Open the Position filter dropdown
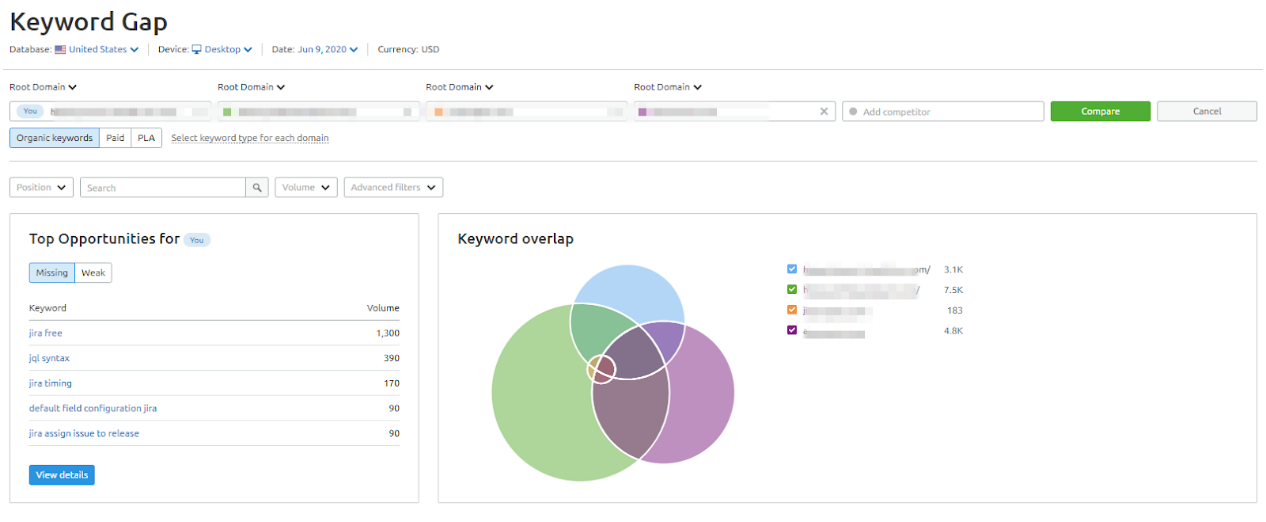Image resolution: width=1266 pixels, height=522 pixels. (x=41, y=187)
